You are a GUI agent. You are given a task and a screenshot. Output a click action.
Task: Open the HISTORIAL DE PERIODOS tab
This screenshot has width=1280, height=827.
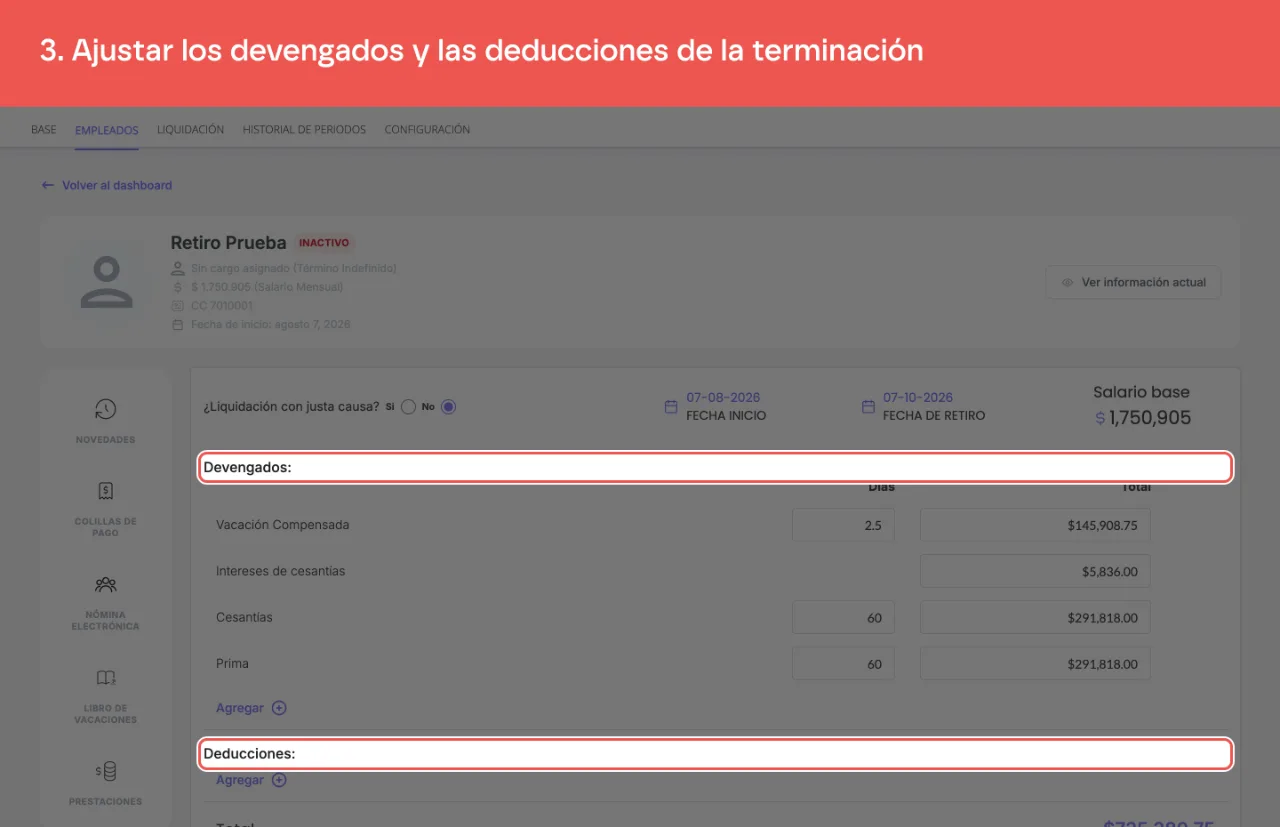pos(304,130)
